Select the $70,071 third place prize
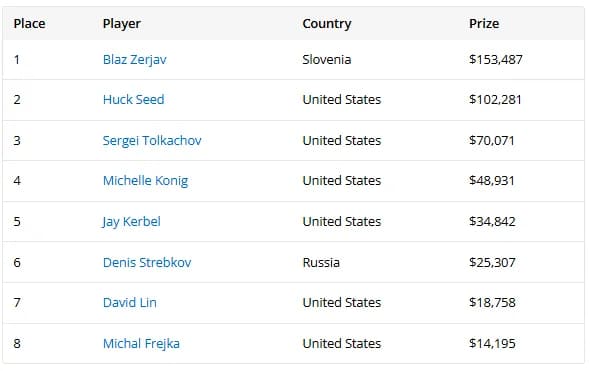The width and height of the screenshot is (590, 371). (x=491, y=140)
